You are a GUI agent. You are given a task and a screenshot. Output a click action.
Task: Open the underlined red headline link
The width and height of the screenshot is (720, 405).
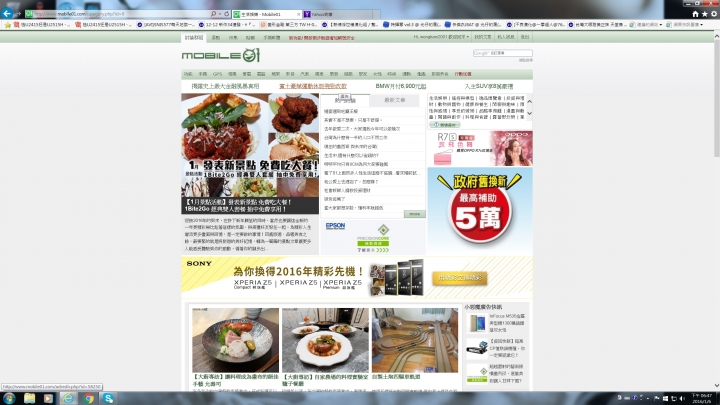[x=313, y=86]
